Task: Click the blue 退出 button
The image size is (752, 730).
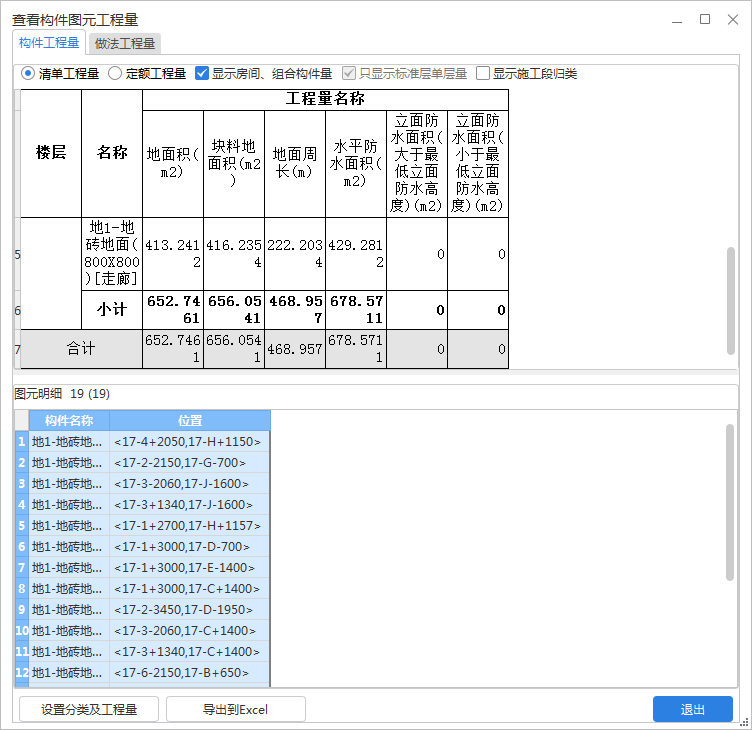Action: tap(693, 709)
